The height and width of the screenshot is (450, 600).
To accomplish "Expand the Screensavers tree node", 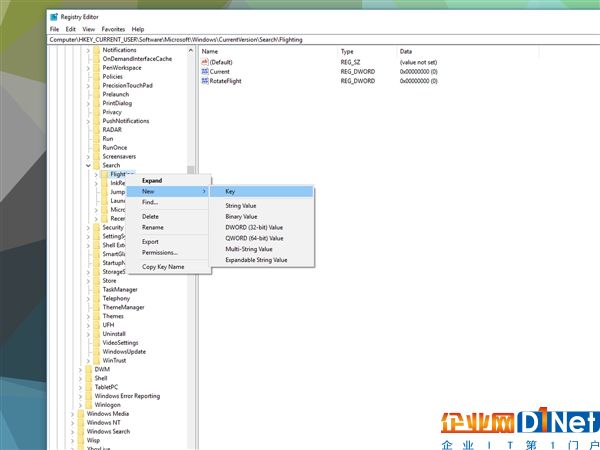I will (x=88, y=157).
